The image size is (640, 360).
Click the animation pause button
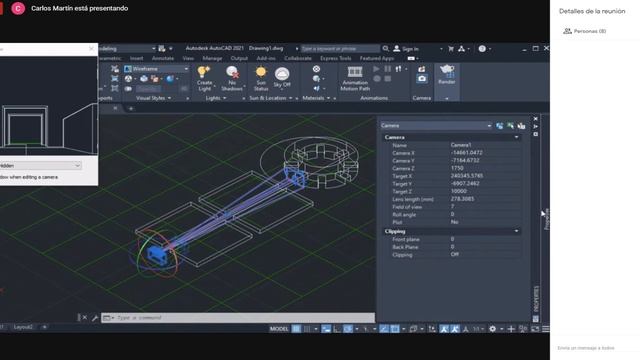pos(387,69)
